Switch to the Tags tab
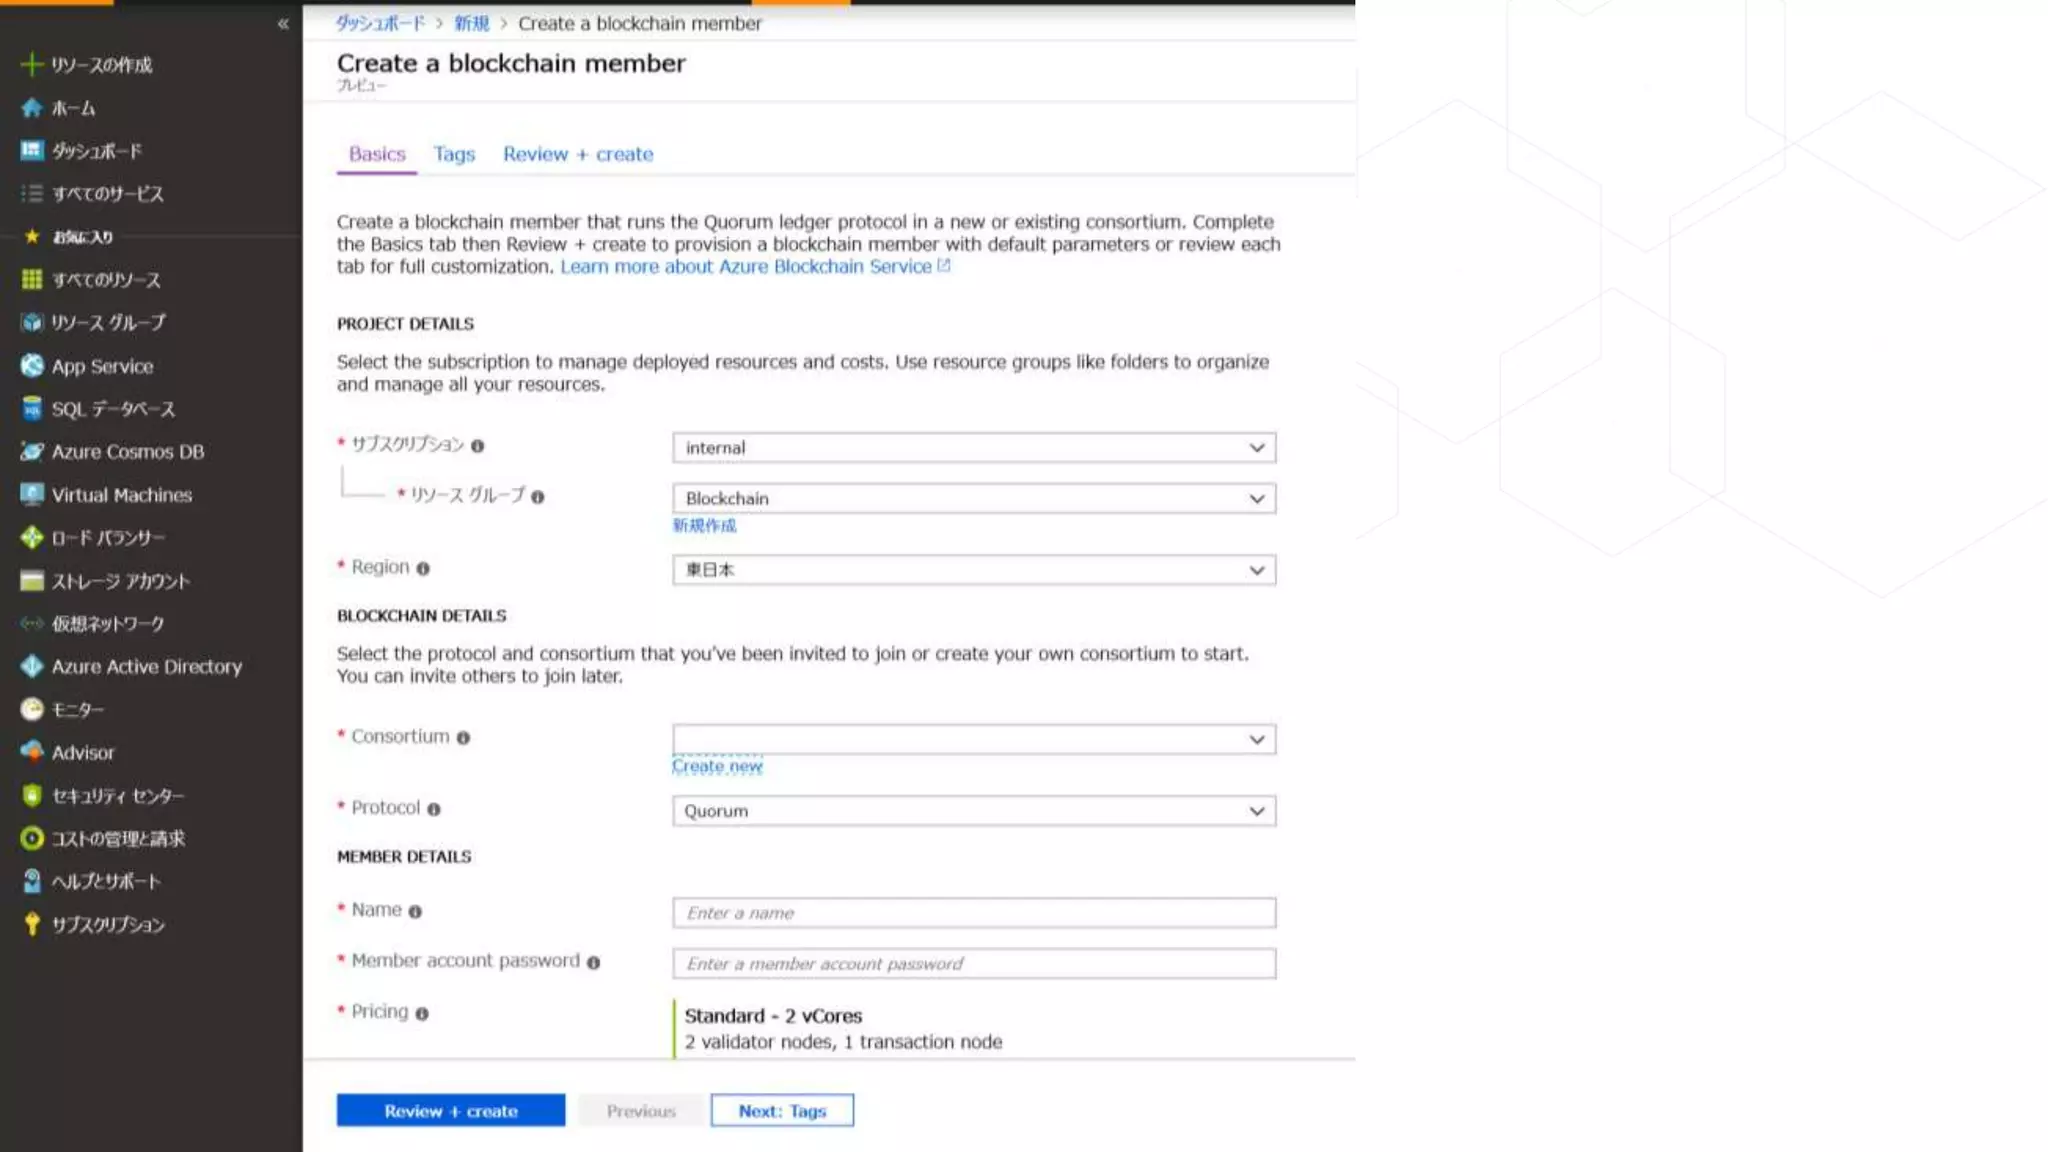This screenshot has height=1152, width=2048. 453,154
